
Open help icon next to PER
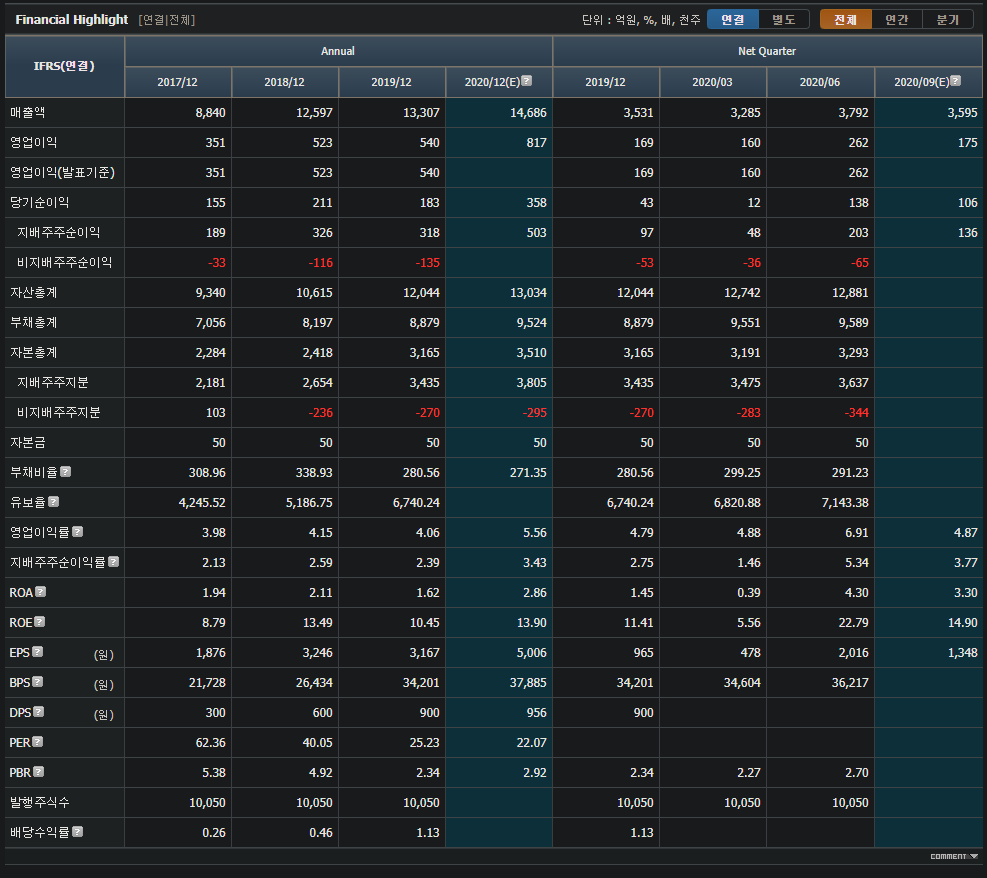pyautogui.click(x=38, y=741)
